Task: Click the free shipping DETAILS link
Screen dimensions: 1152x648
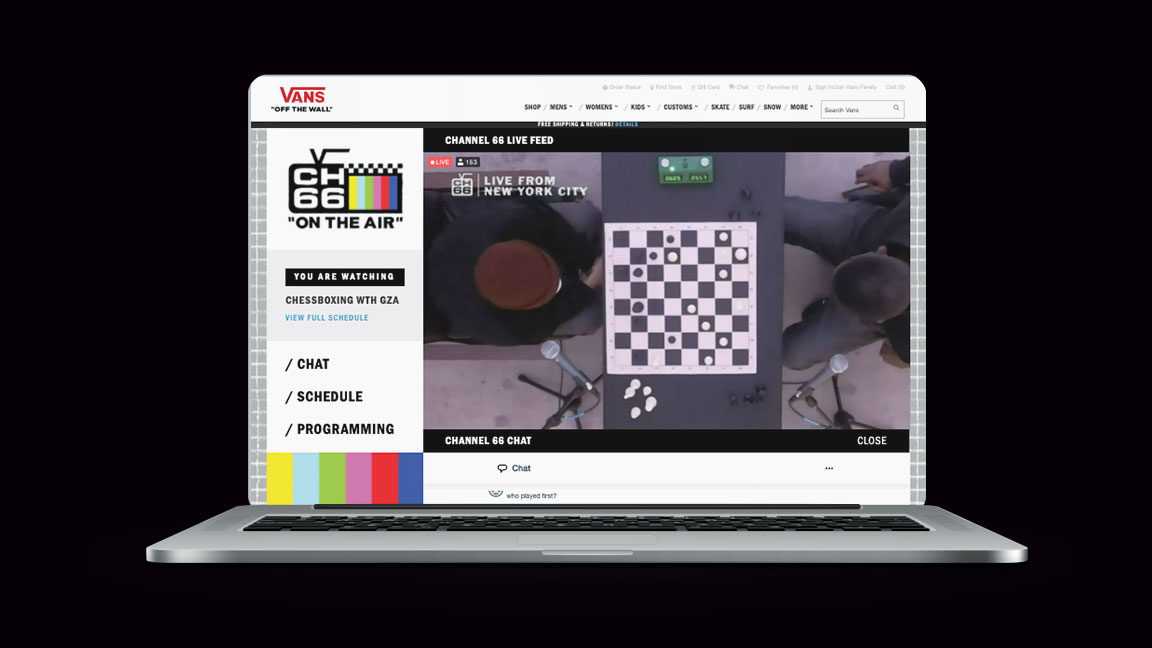Action: click(x=626, y=124)
